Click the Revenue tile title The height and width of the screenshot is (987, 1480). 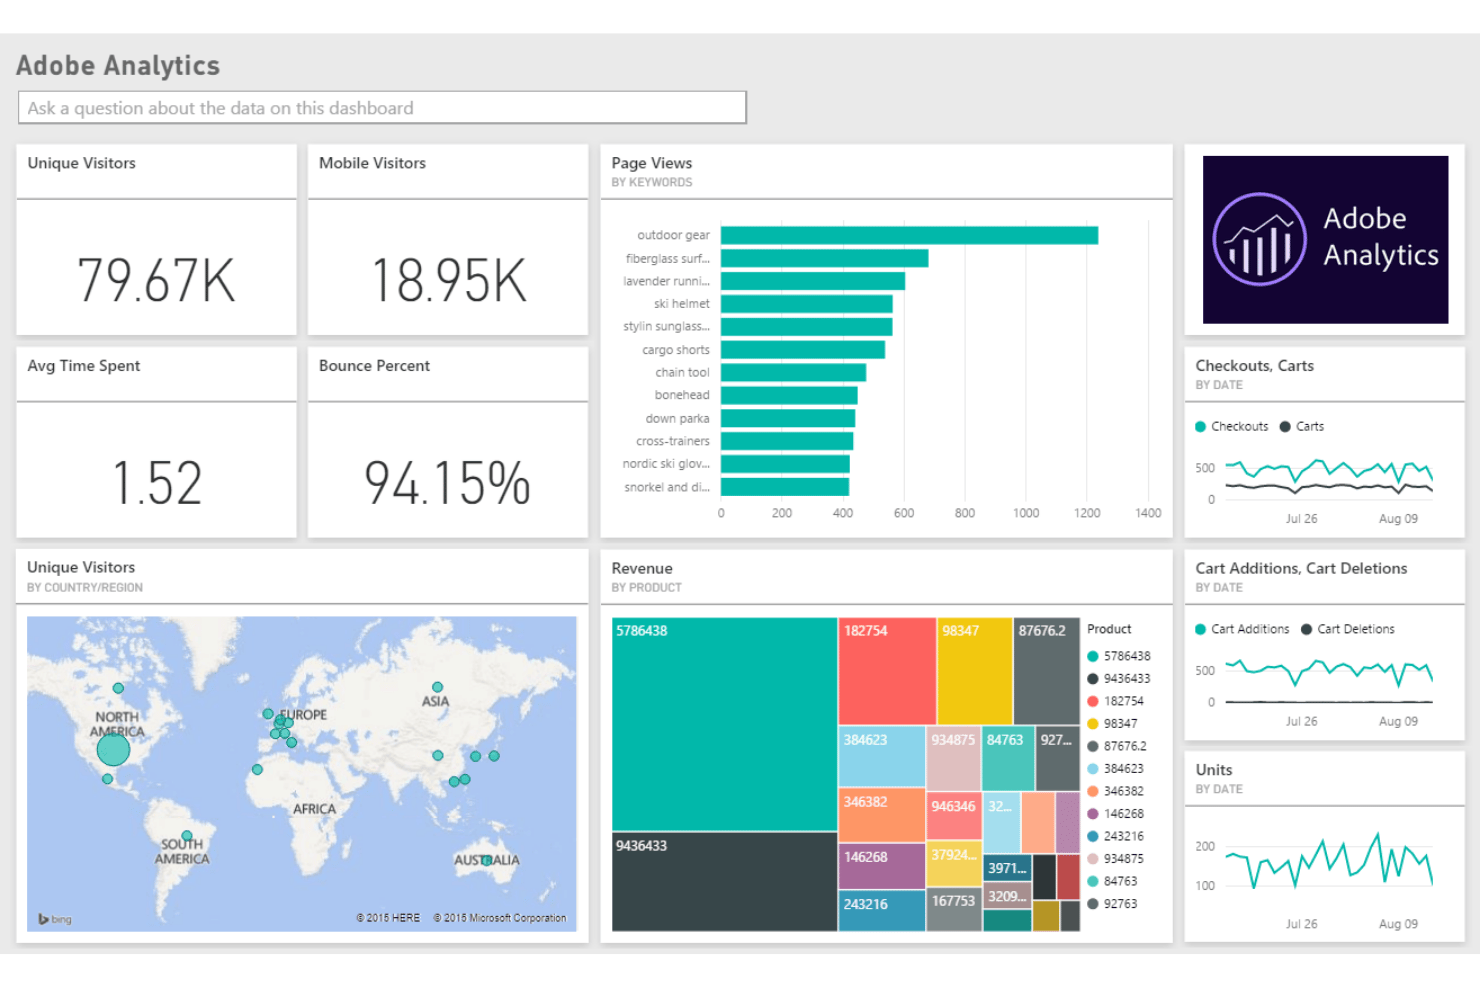pos(642,568)
